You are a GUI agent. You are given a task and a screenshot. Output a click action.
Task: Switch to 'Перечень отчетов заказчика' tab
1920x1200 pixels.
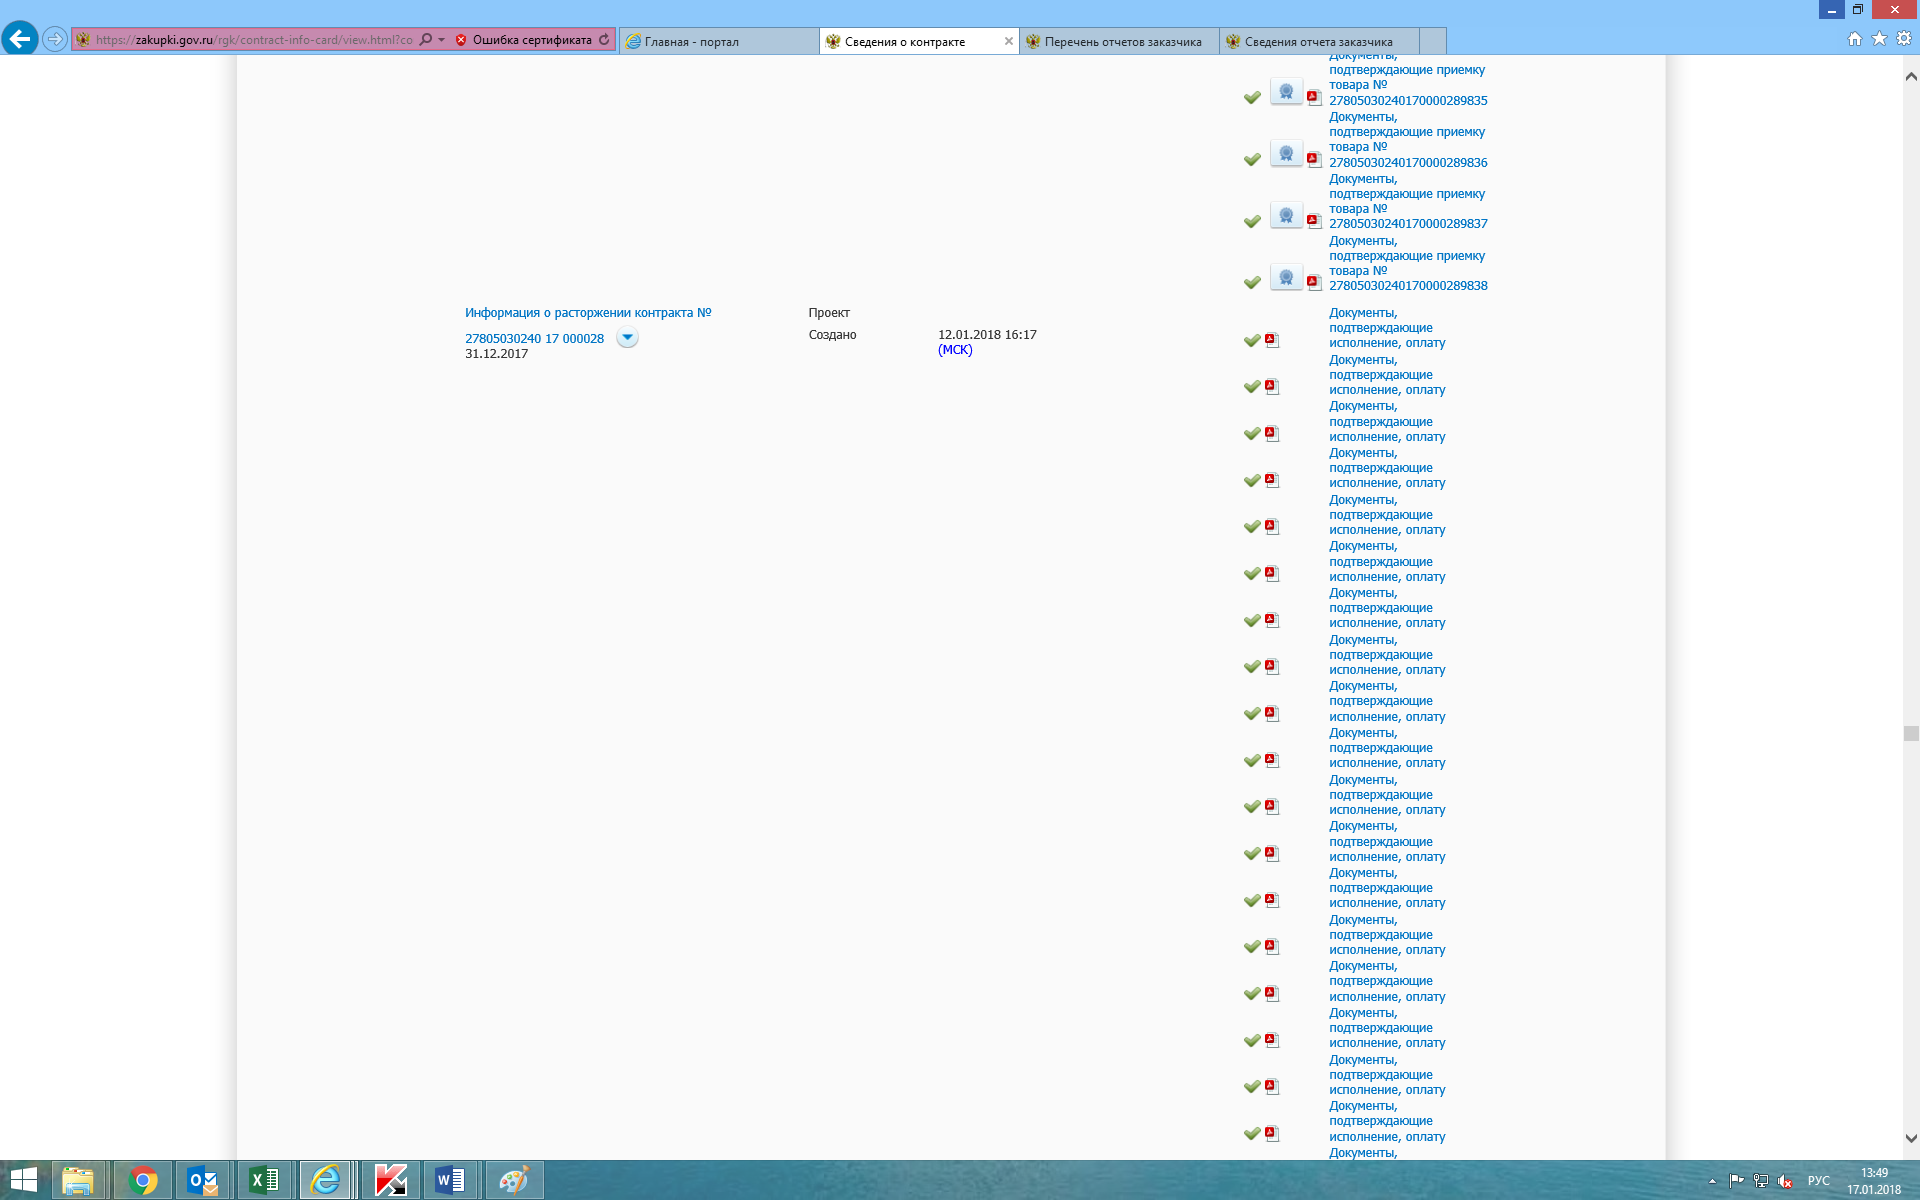point(1119,41)
